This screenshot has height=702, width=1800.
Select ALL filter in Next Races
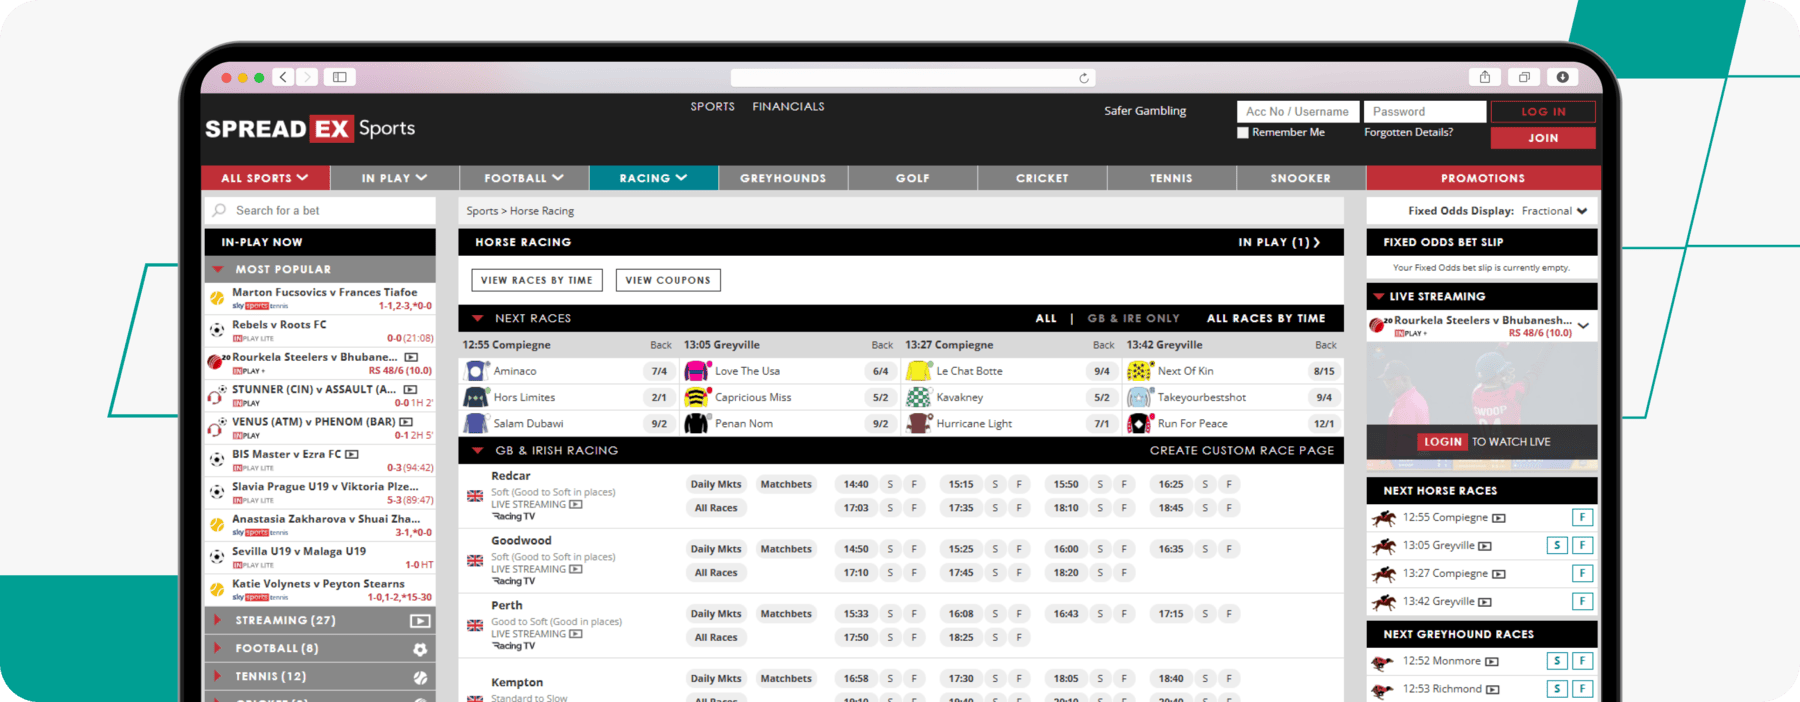(1046, 318)
